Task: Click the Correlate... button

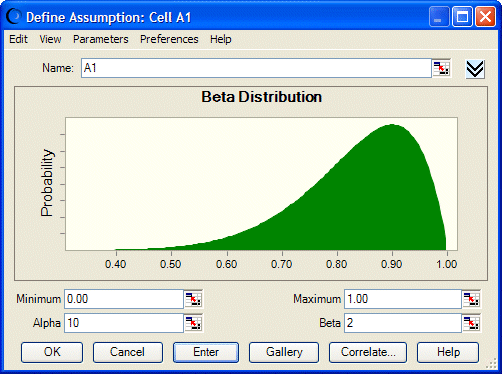Action: (x=368, y=352)
